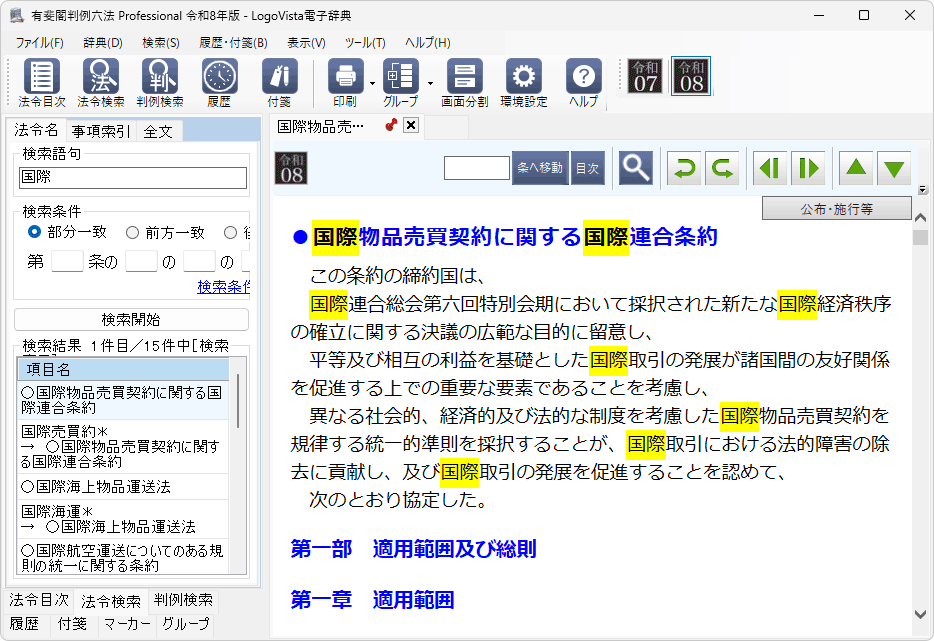Screen dimensions: 934x641
Task: Expand the 印刷 dropdown arrow
Action: [371, 83]
